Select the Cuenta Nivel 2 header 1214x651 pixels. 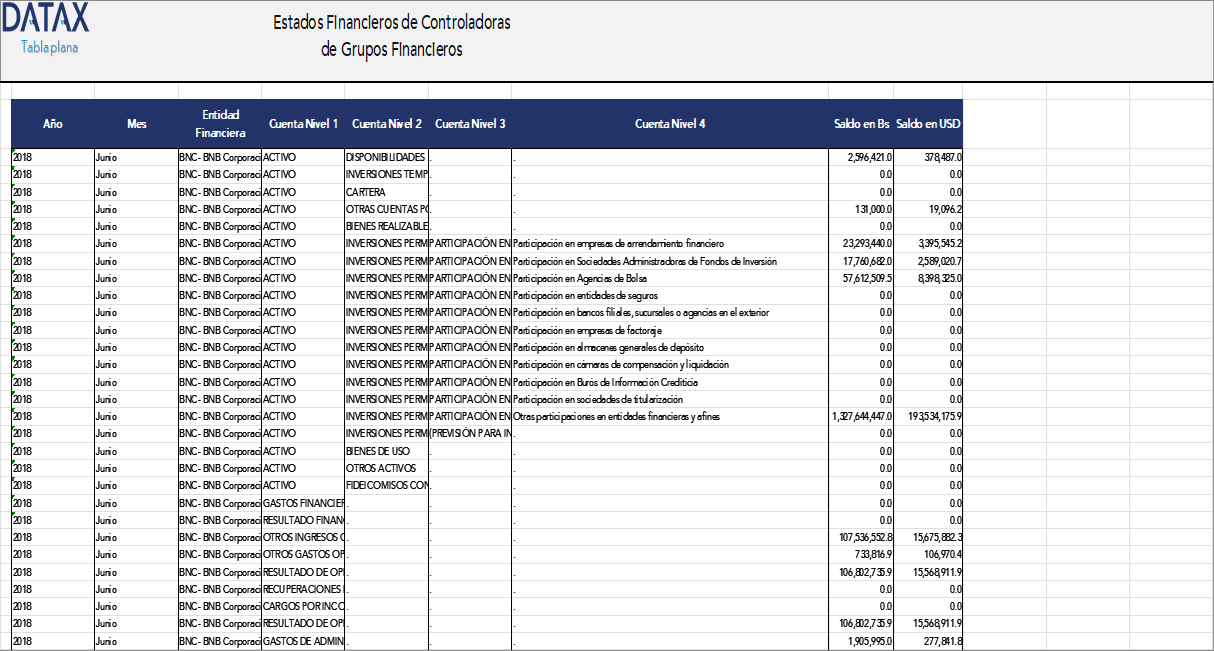(x=387, y=124)
